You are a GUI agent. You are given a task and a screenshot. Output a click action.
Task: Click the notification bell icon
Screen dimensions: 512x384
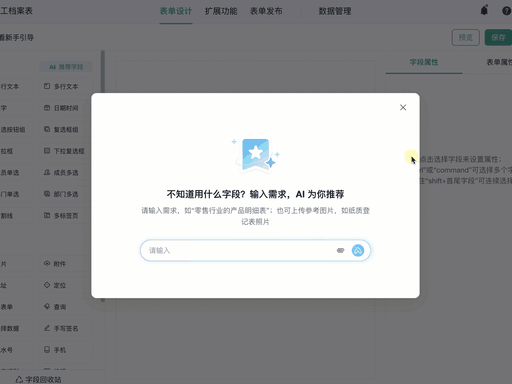[x=484, y=11]
